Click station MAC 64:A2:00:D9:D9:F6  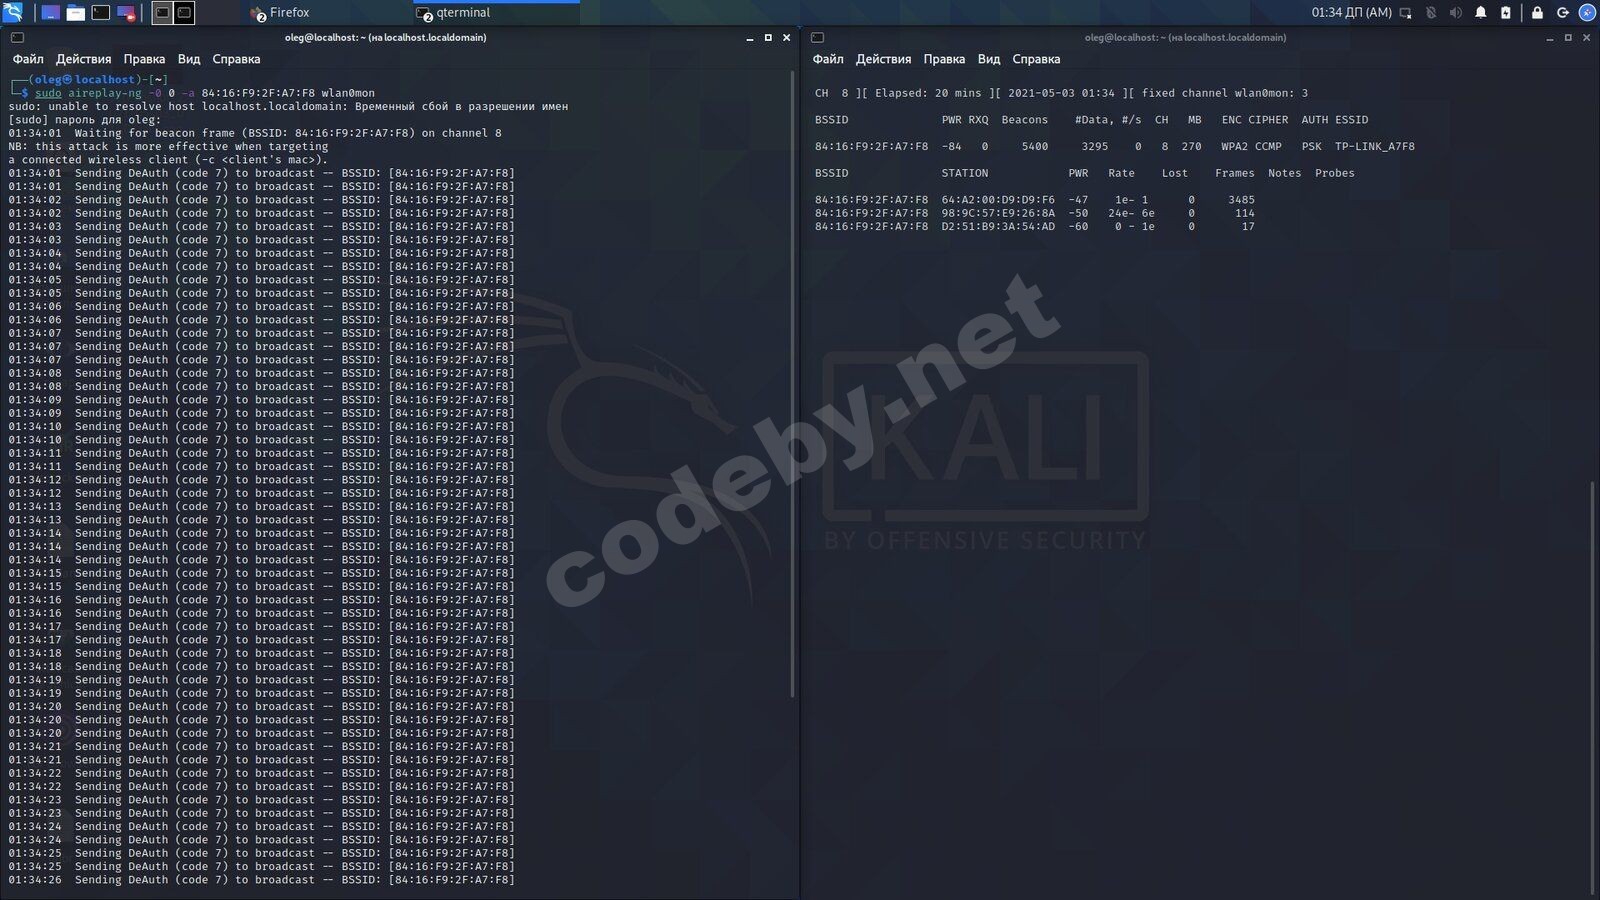point(998,200)
